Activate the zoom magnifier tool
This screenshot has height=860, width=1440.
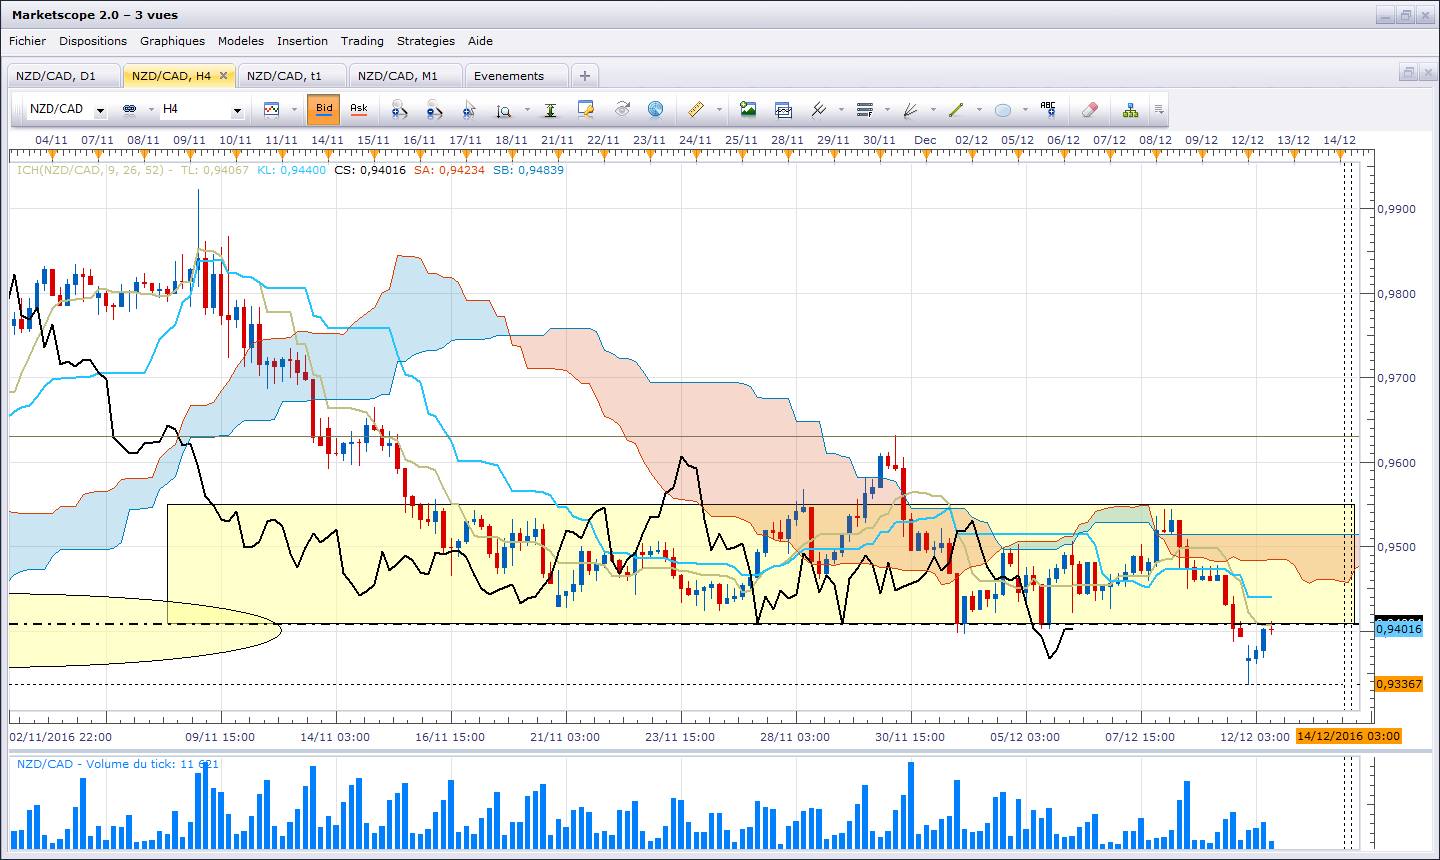coord(504,109)
